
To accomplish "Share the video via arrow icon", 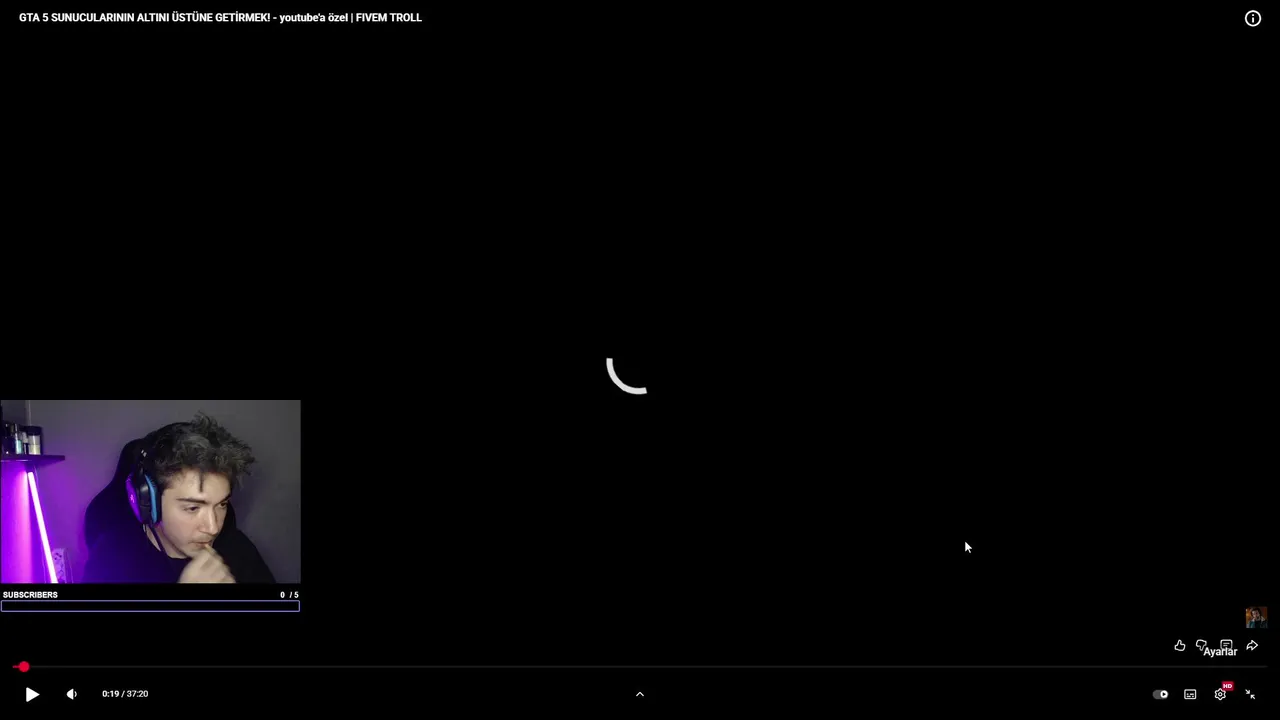I will (x=1252, y=646).
